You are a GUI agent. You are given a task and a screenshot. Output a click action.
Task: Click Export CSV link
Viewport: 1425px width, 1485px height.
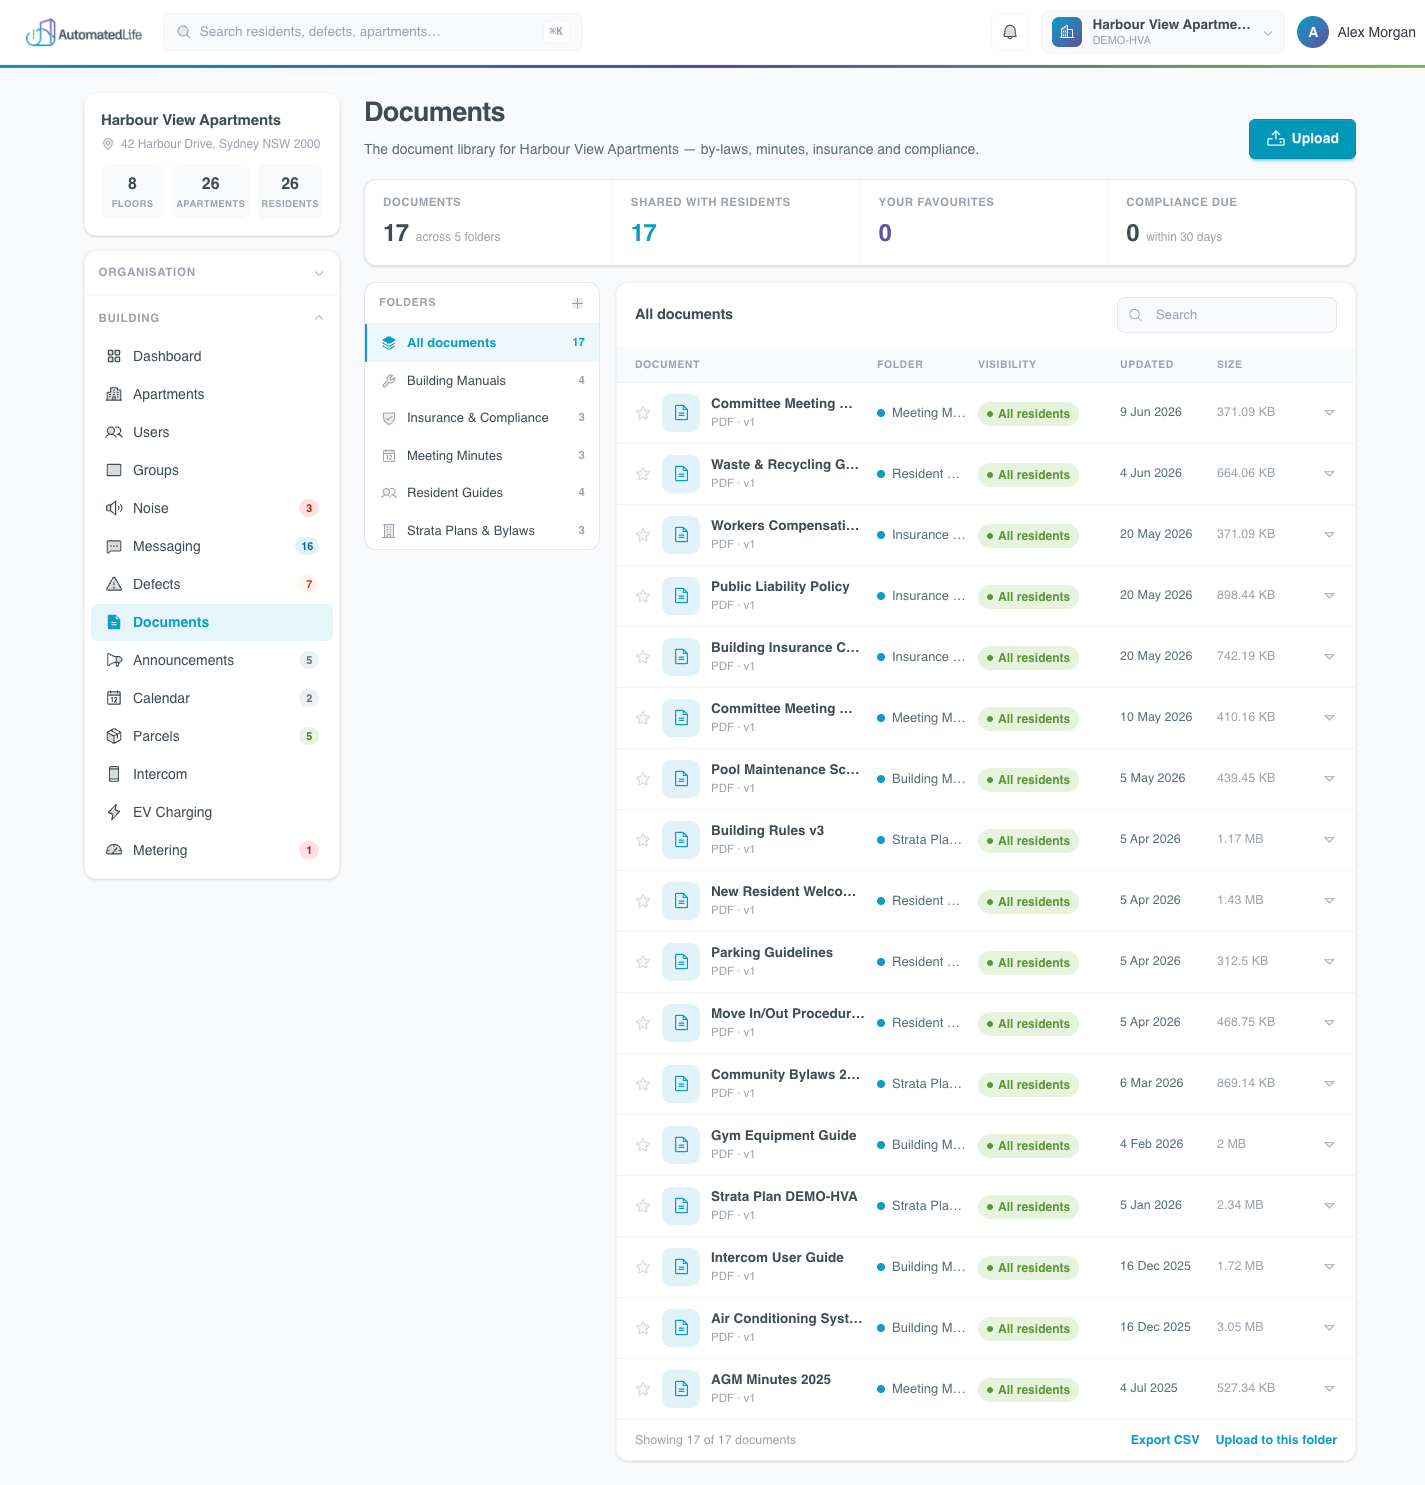(x=1165, y=1440)
